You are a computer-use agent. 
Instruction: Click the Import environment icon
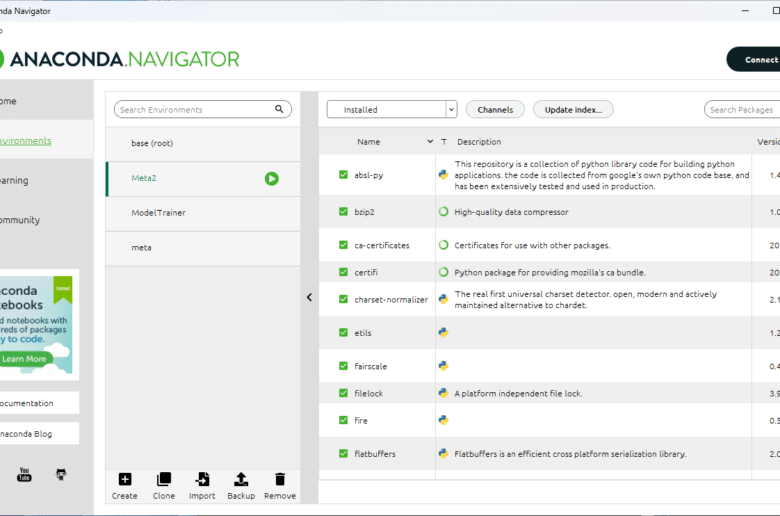point(202,479)
